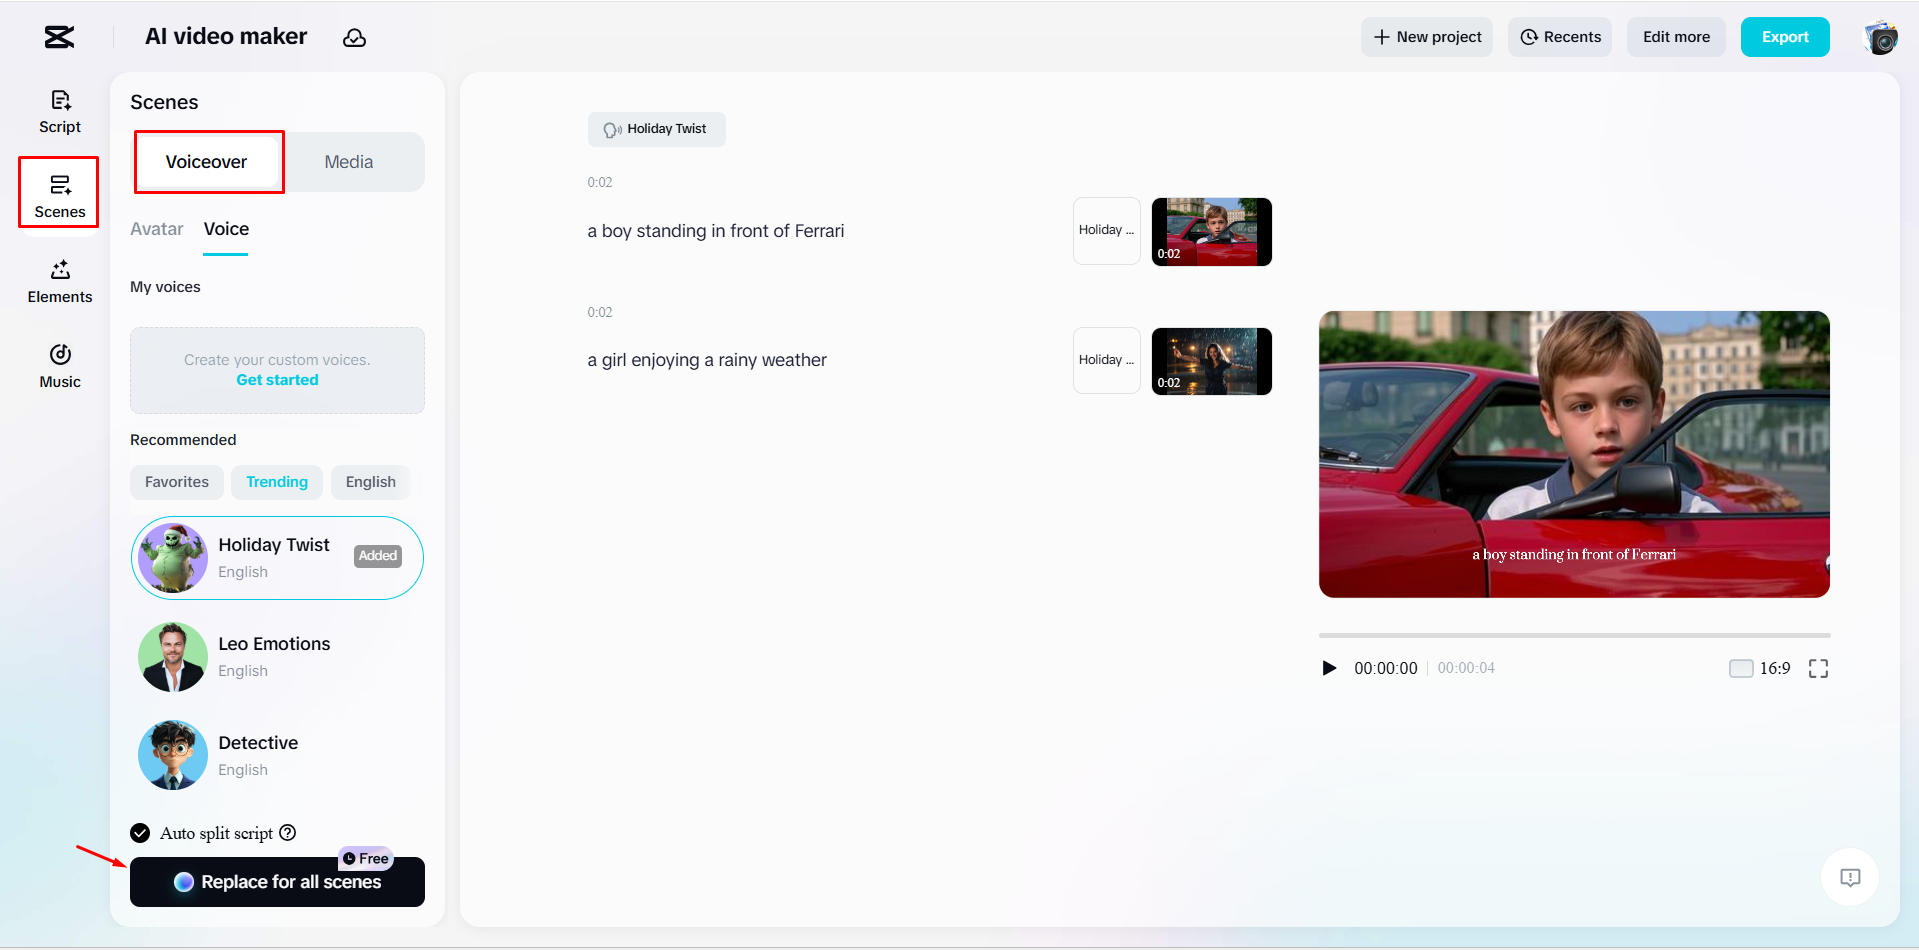Select the Scenes panel icon

59,192
